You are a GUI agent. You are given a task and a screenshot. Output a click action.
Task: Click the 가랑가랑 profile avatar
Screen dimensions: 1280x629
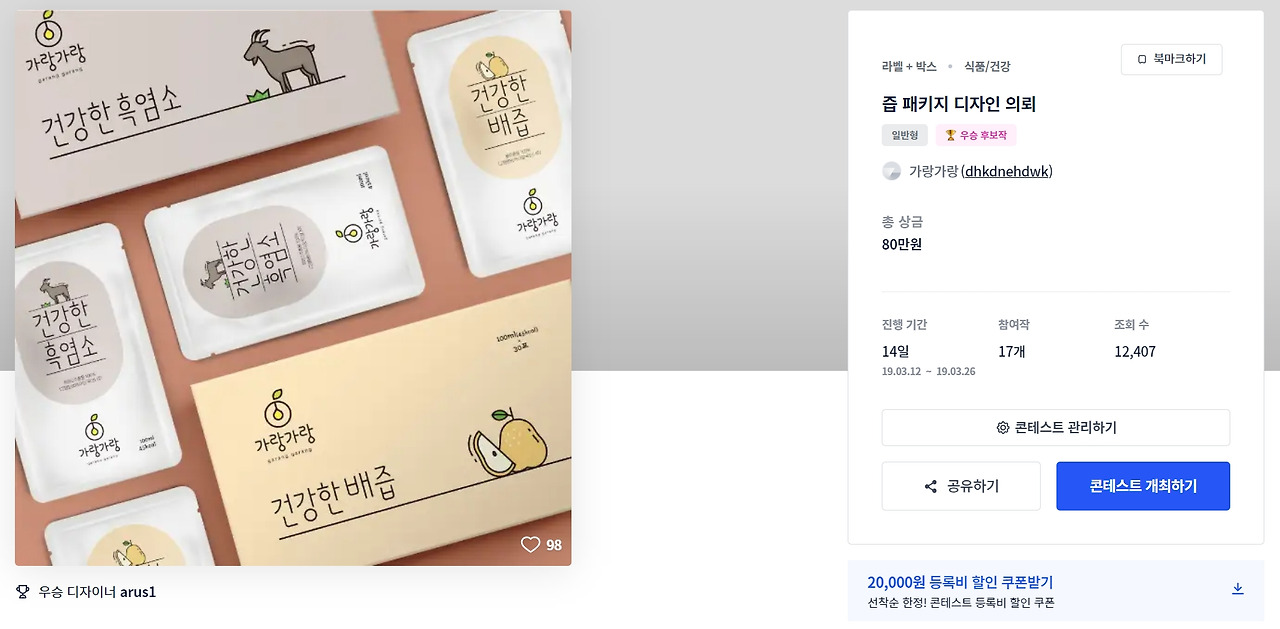point(891,171)
